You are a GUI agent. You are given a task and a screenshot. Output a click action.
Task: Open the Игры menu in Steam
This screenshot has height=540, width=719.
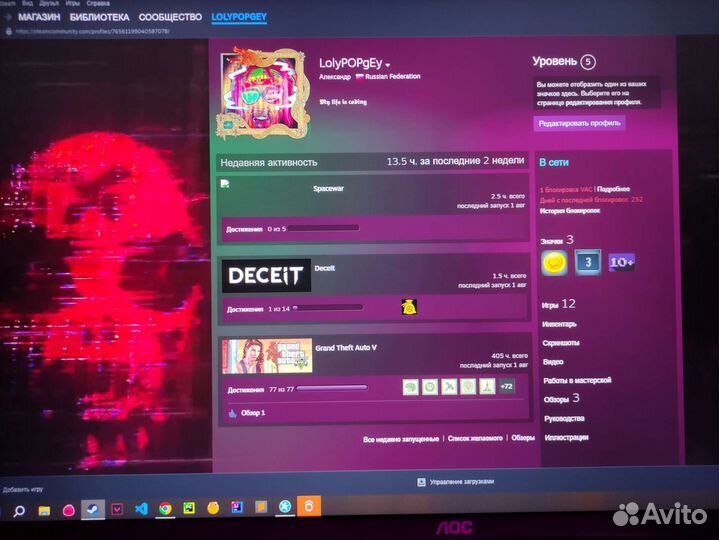click(x=72, y=3)
